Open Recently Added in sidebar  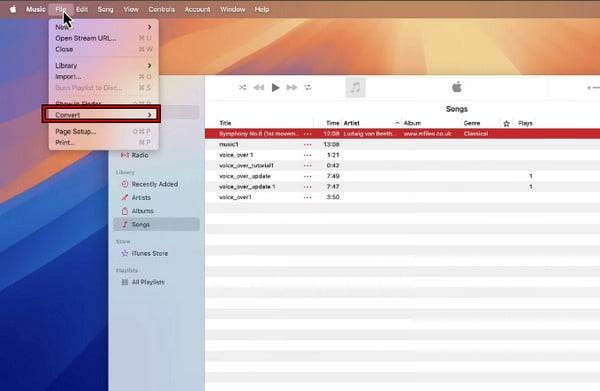(x=156, y=184)
